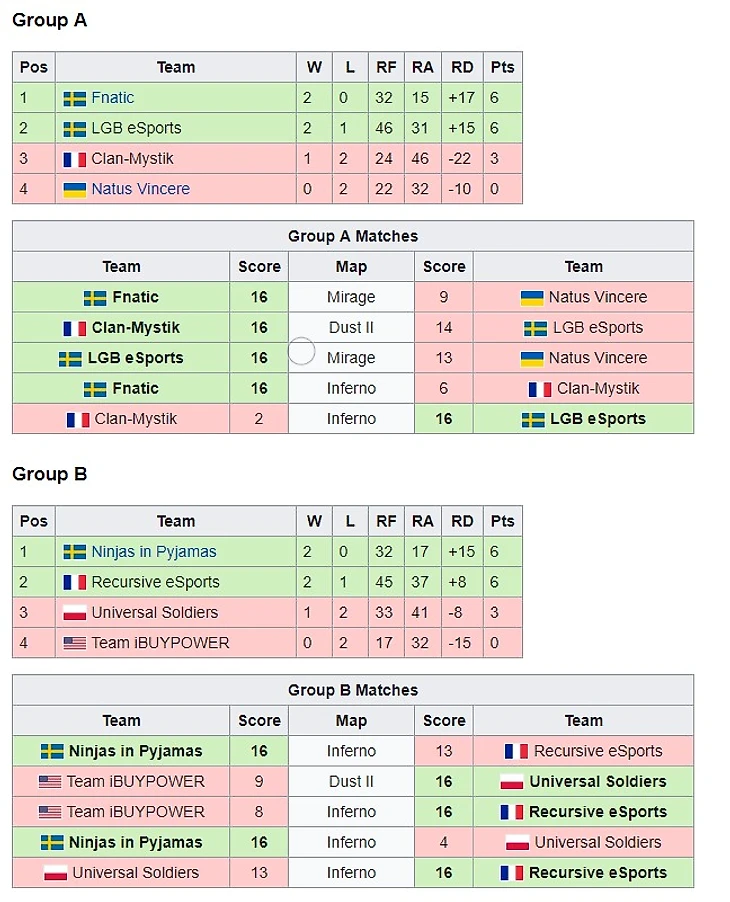730x902 pixels.
Task: Click the Mirage map cell for Fnatic vs Natus Vincere
Action: coord(351,297)
